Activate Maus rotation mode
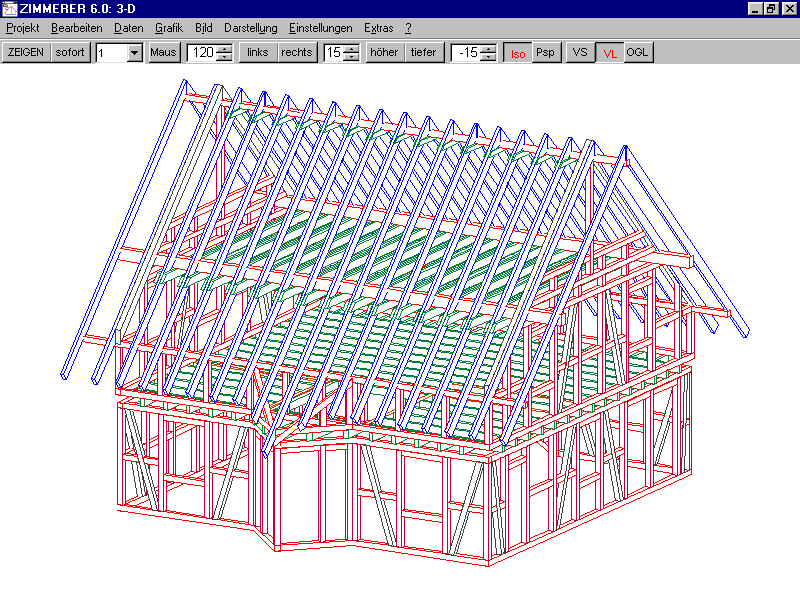The height and width of the screenshot is (600, 800). 163,52
